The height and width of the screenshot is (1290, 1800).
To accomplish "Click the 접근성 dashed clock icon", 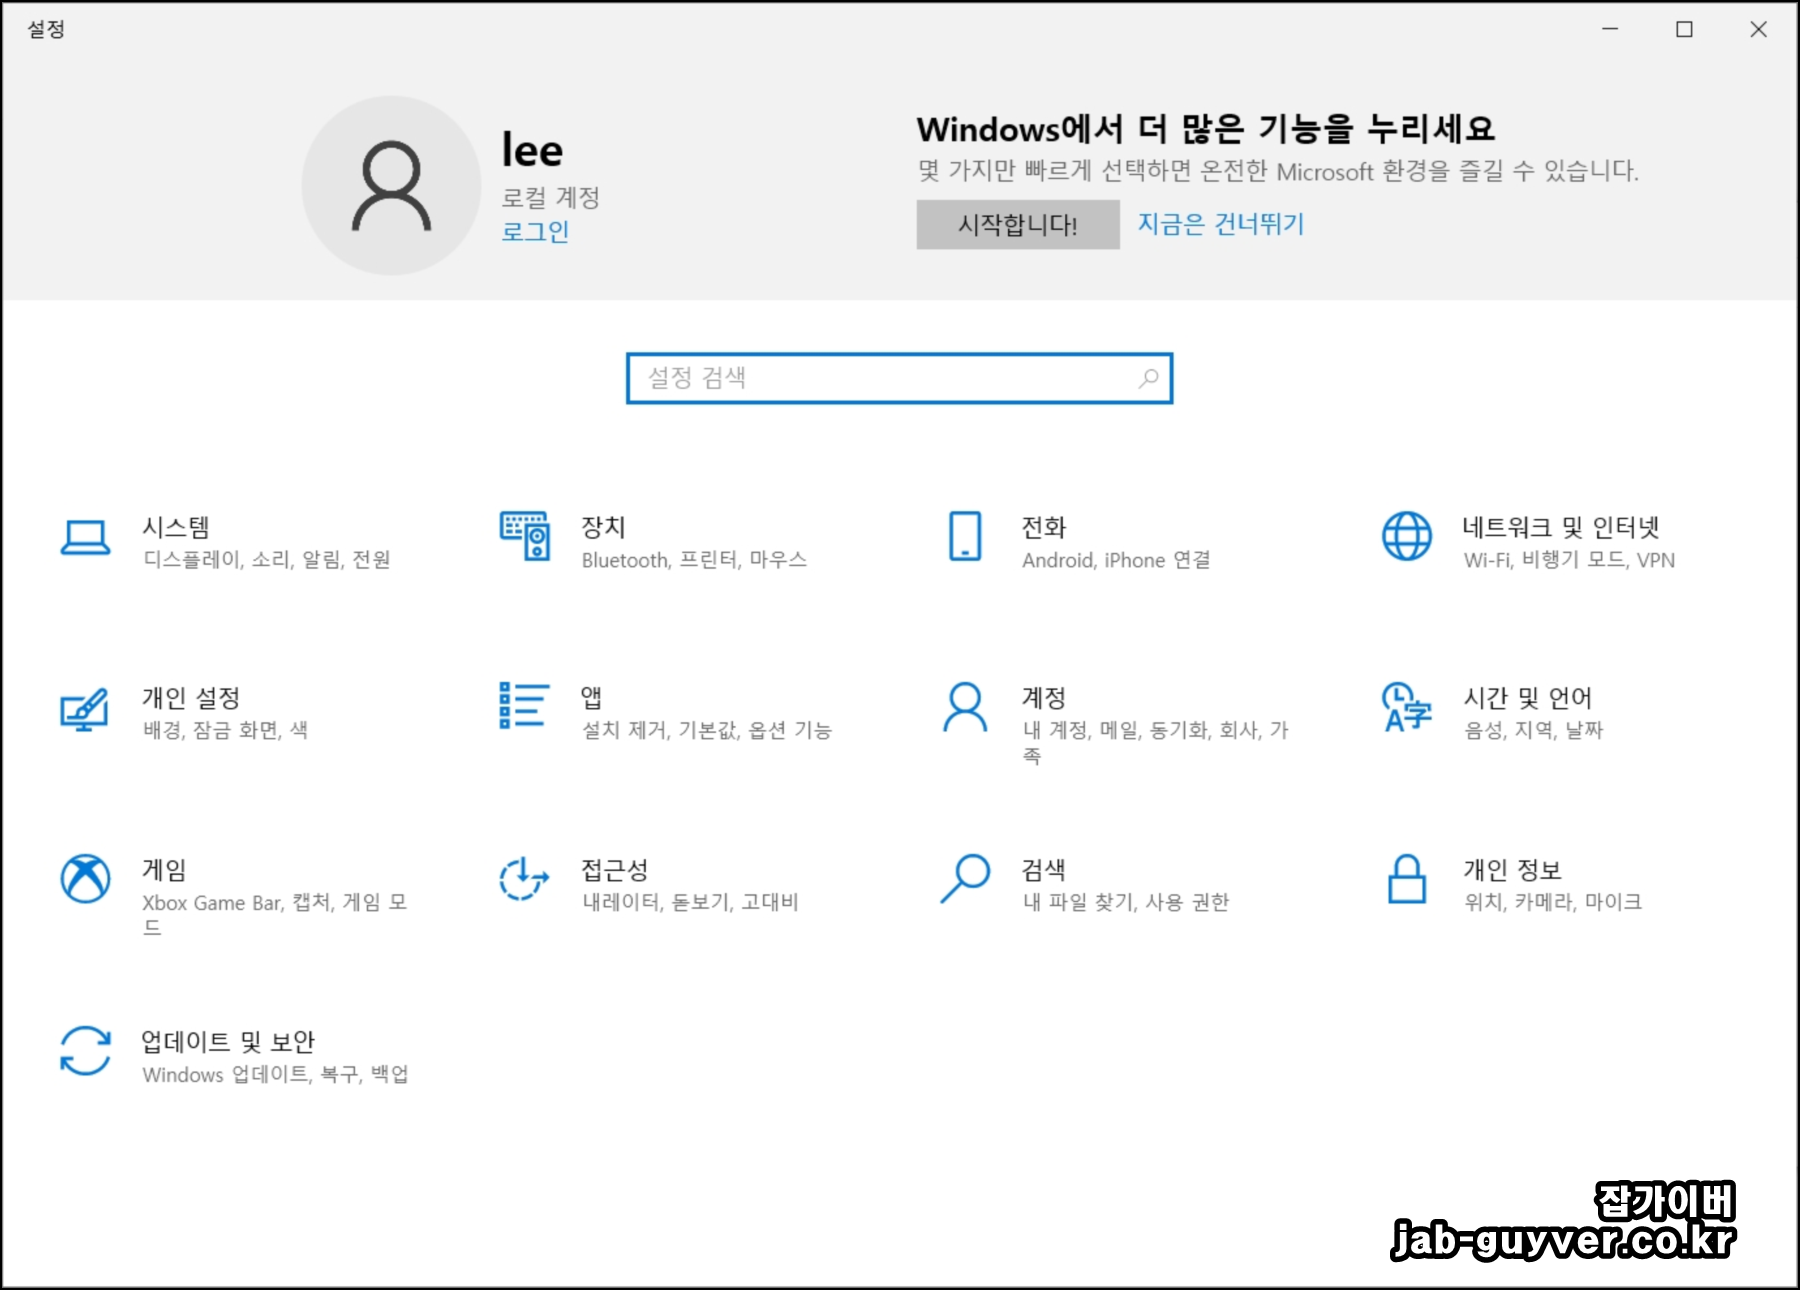I will (524, 879).
